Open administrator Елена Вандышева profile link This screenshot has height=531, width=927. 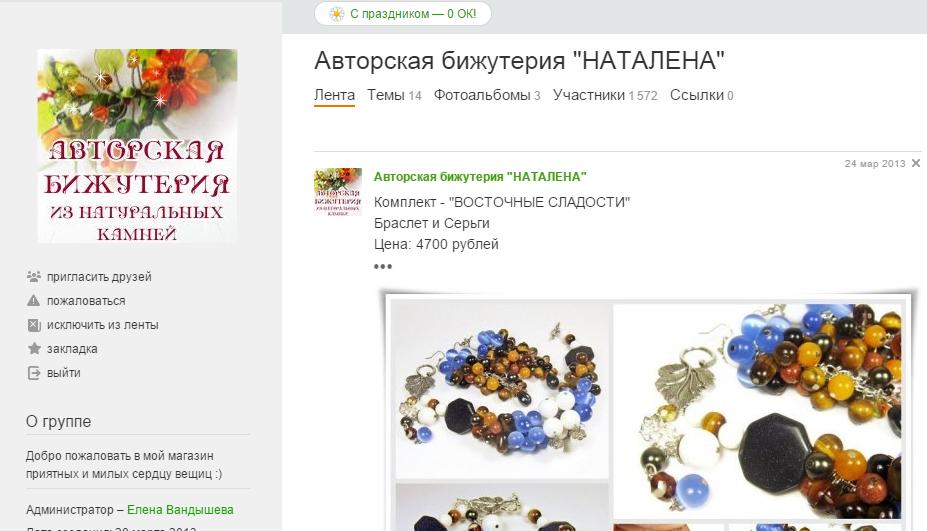180,509
